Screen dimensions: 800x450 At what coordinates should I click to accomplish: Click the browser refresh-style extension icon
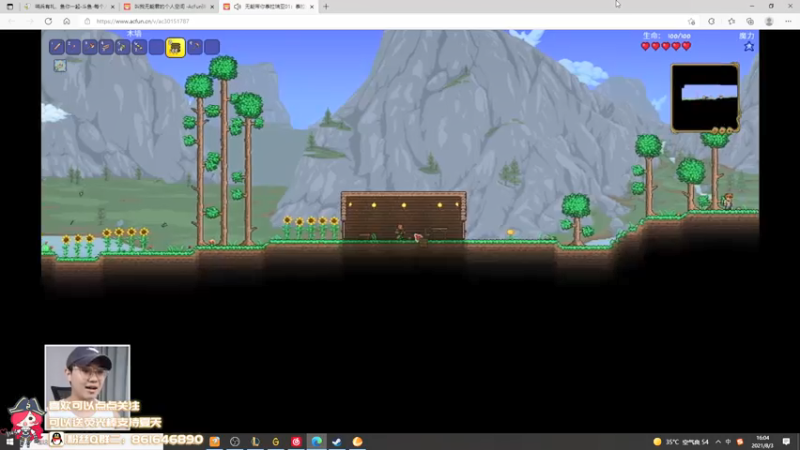tap(711, 21)
